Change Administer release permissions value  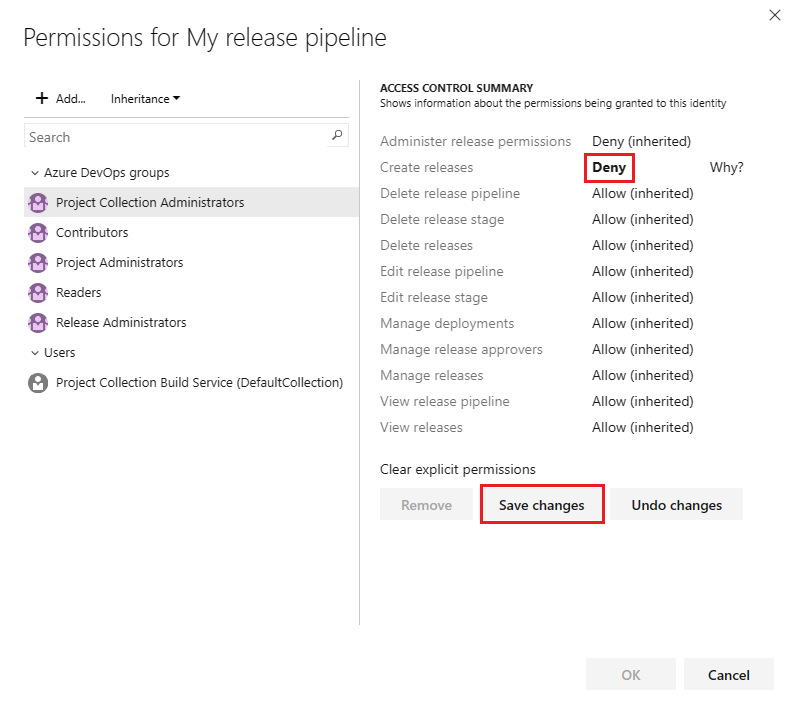641,141
